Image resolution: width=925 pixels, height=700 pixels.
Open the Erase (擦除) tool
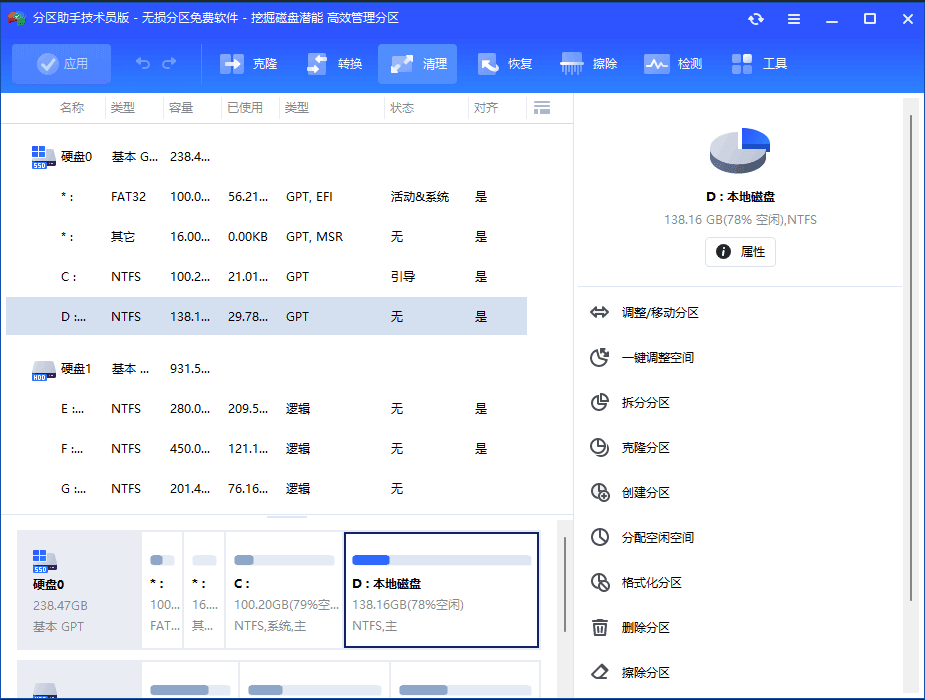click(x=587, y=62)
